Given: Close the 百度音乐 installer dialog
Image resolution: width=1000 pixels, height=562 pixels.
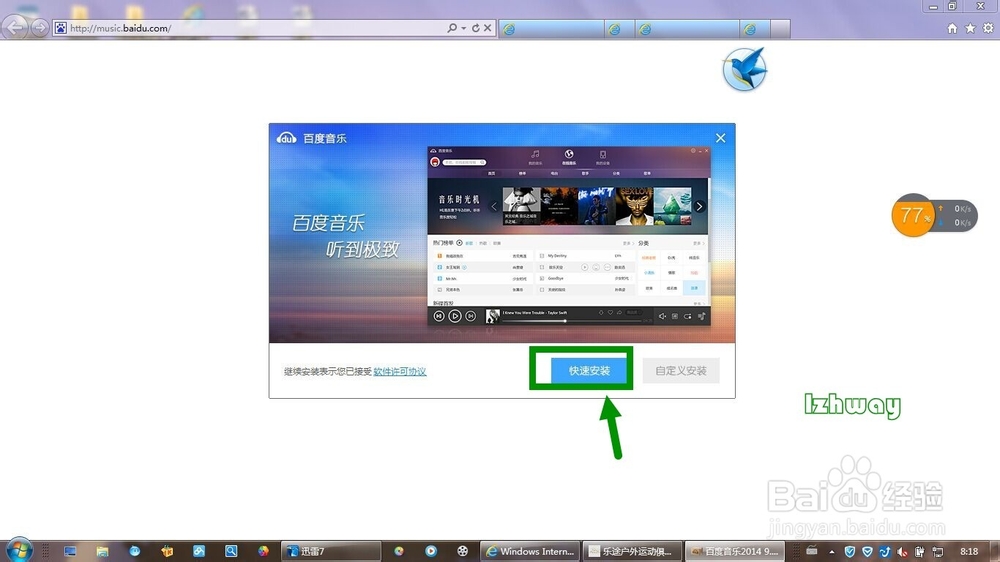Looking at the screenshot, I should point(721,138).
